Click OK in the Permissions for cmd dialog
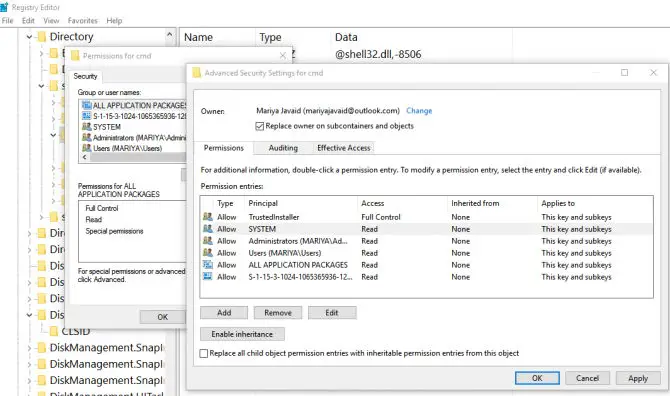The height and width of the screenshot is (396, 670). (x=163, y=317)
